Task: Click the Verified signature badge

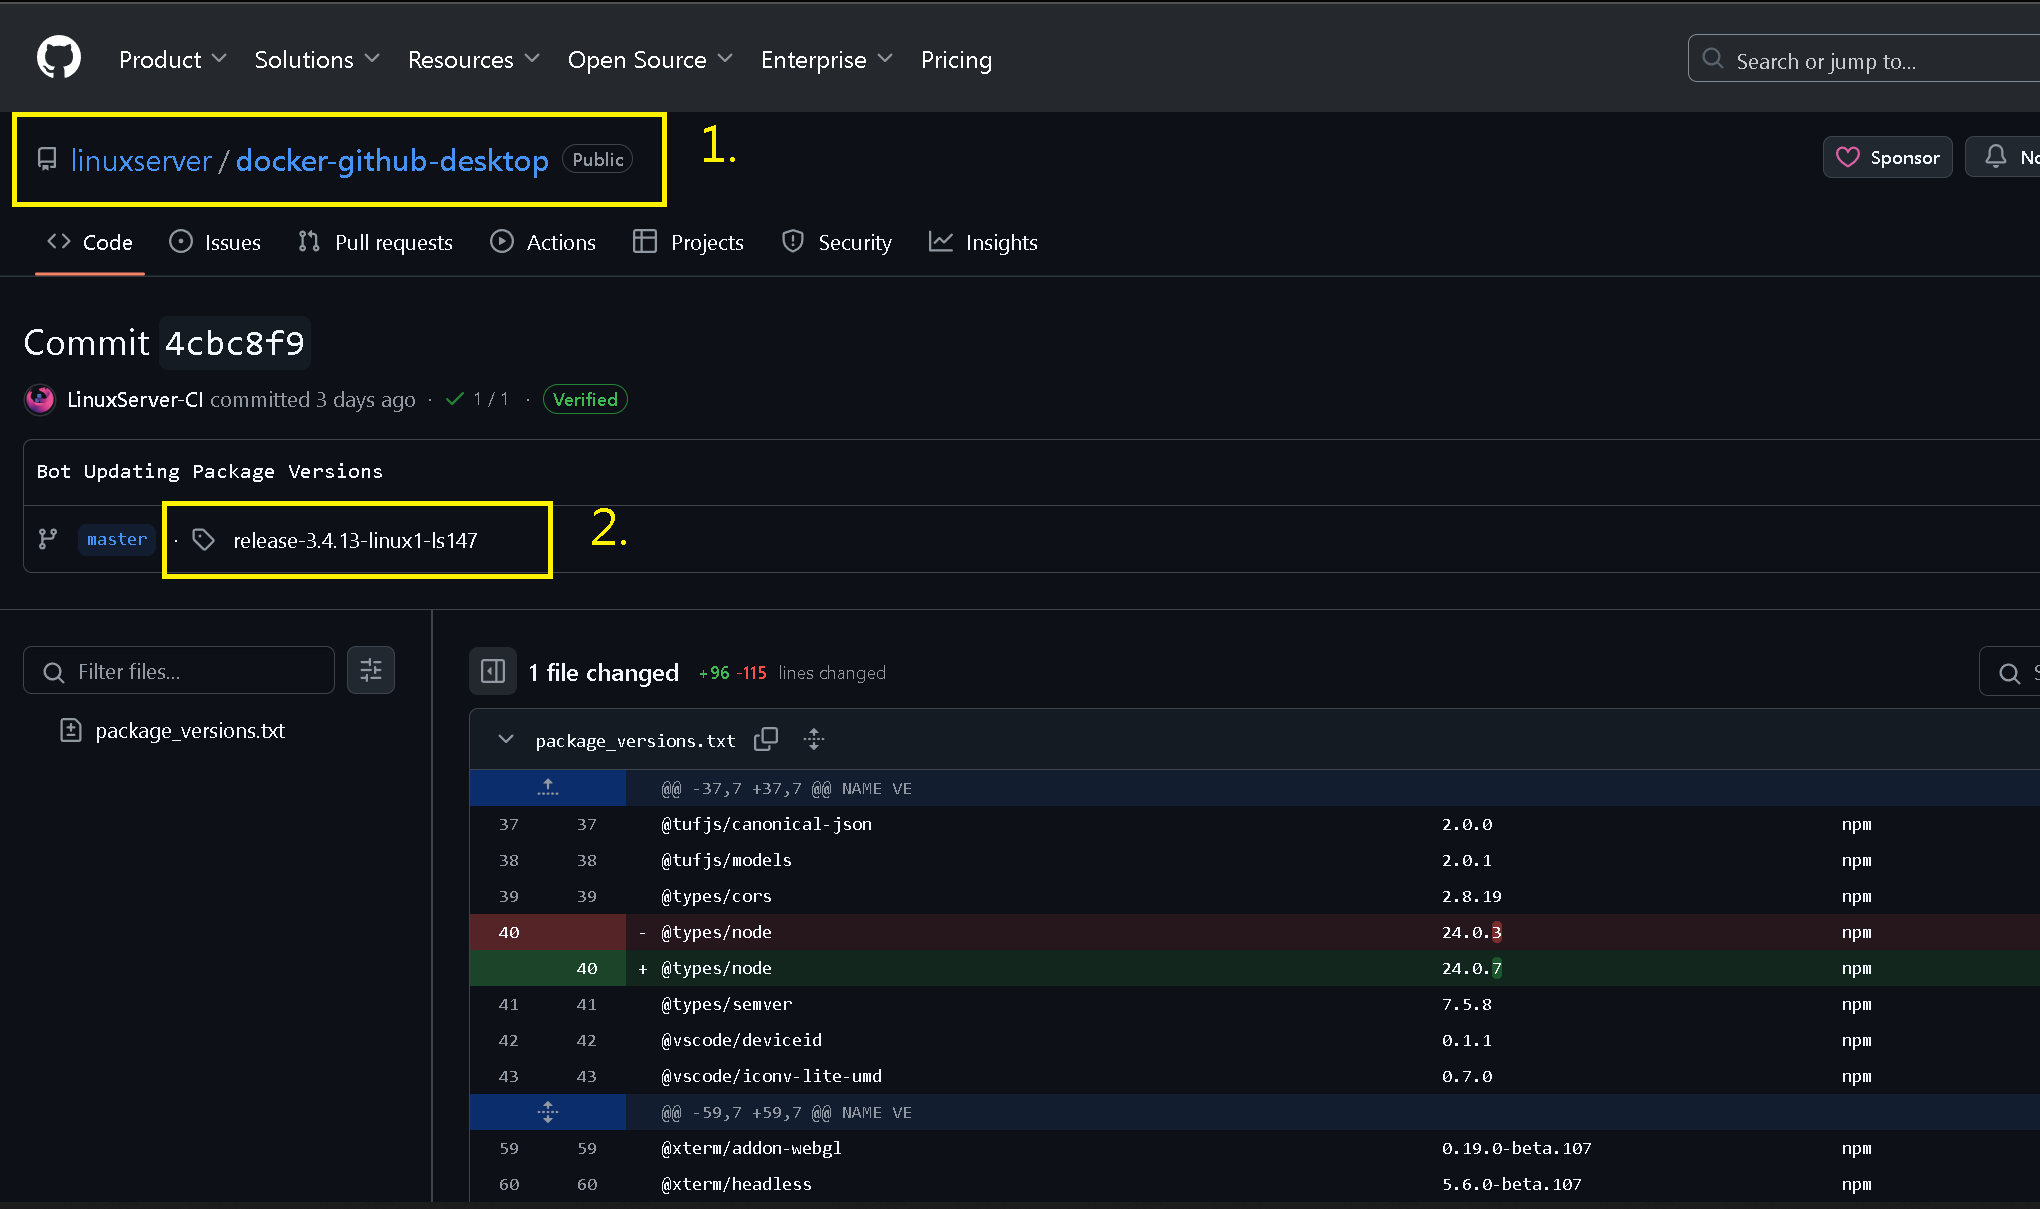Action: [585, 399]
